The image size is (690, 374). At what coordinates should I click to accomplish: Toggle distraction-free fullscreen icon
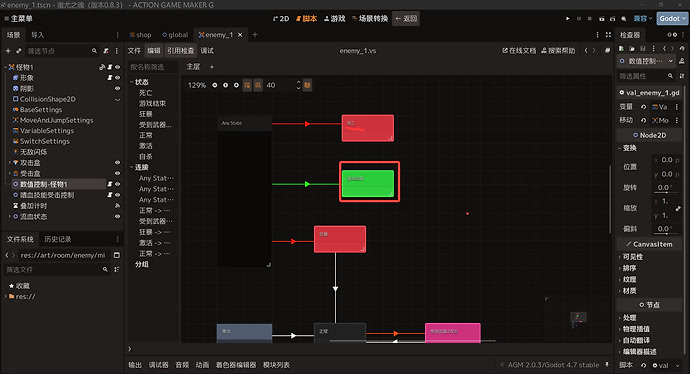click(608, 35)
